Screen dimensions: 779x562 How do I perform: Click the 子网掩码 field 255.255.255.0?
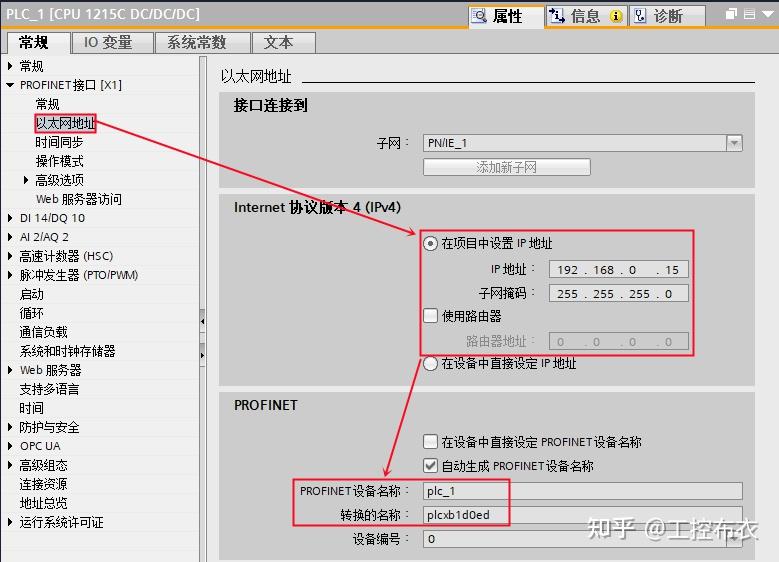click(619, 294)
